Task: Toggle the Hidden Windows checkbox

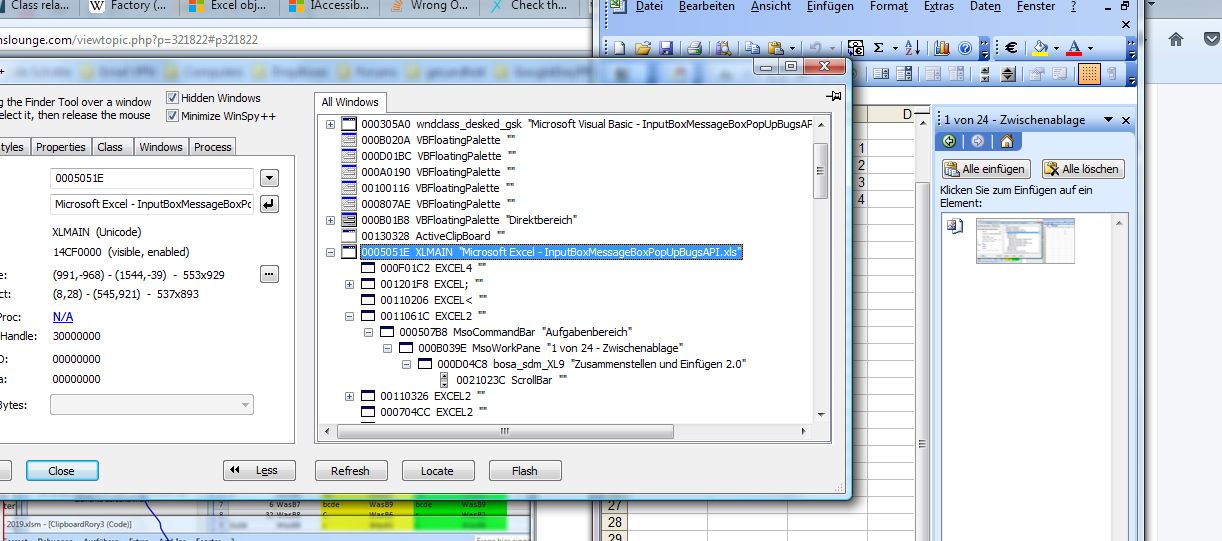Action: (x=173, y=98)
